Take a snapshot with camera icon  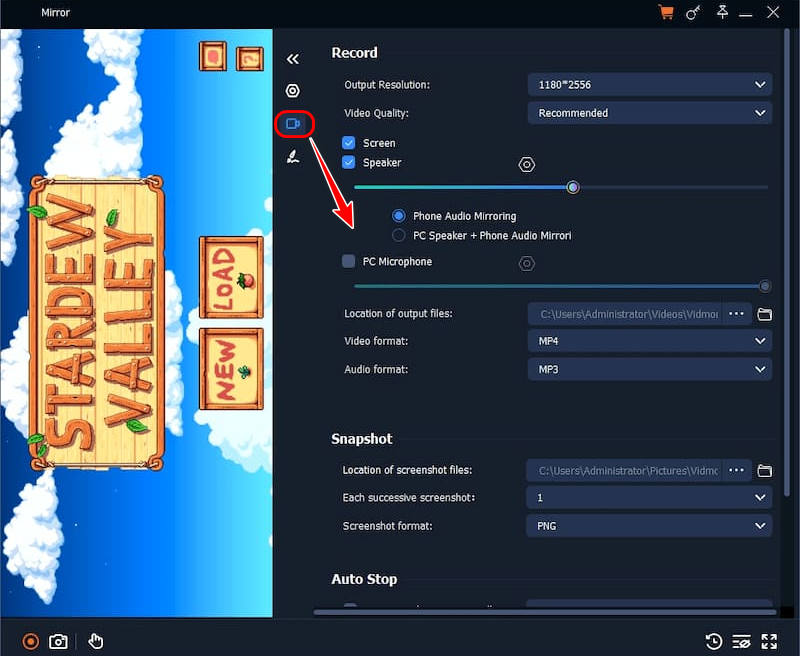[x=59, y=641]
